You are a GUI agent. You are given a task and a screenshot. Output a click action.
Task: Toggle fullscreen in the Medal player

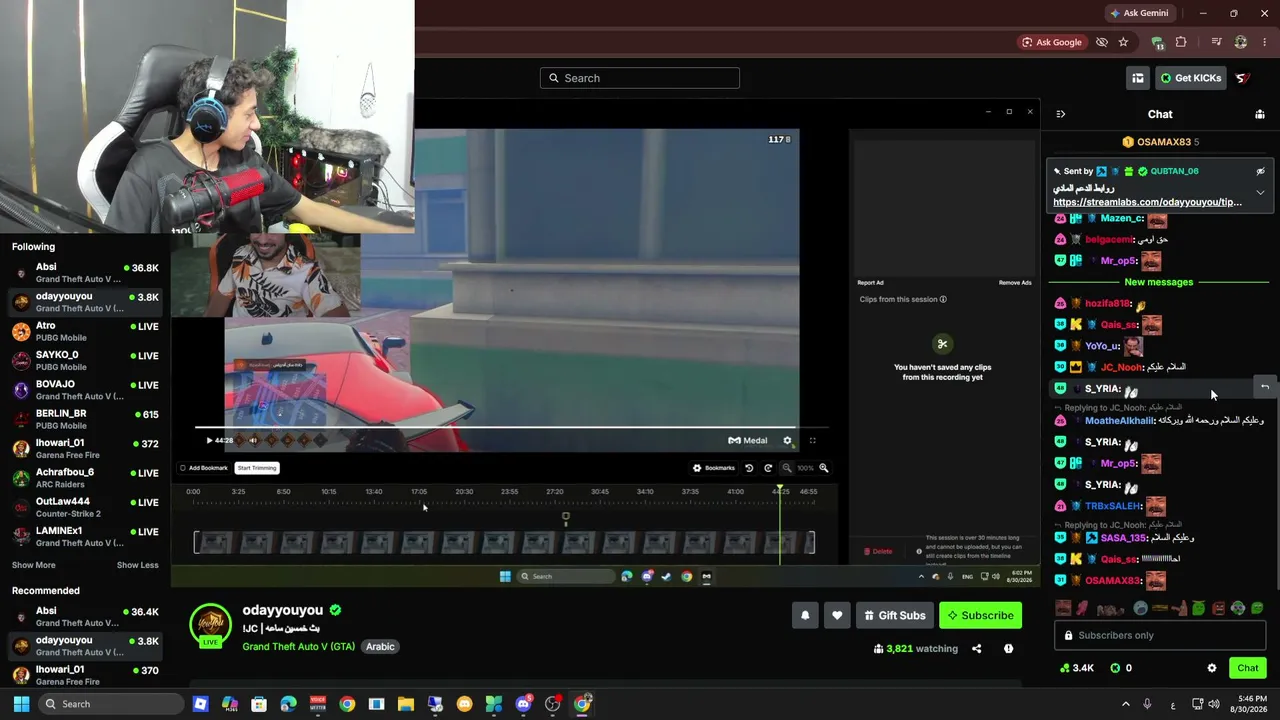812,440
